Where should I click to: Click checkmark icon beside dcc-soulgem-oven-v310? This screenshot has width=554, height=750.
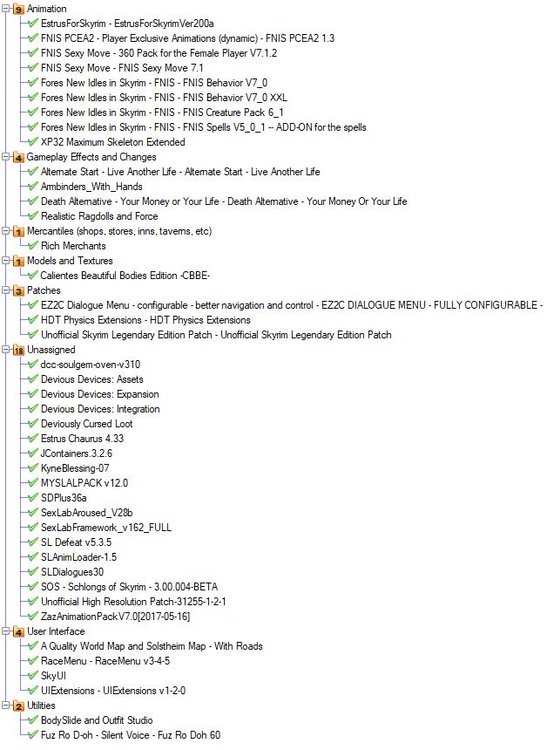pos(33,364)
